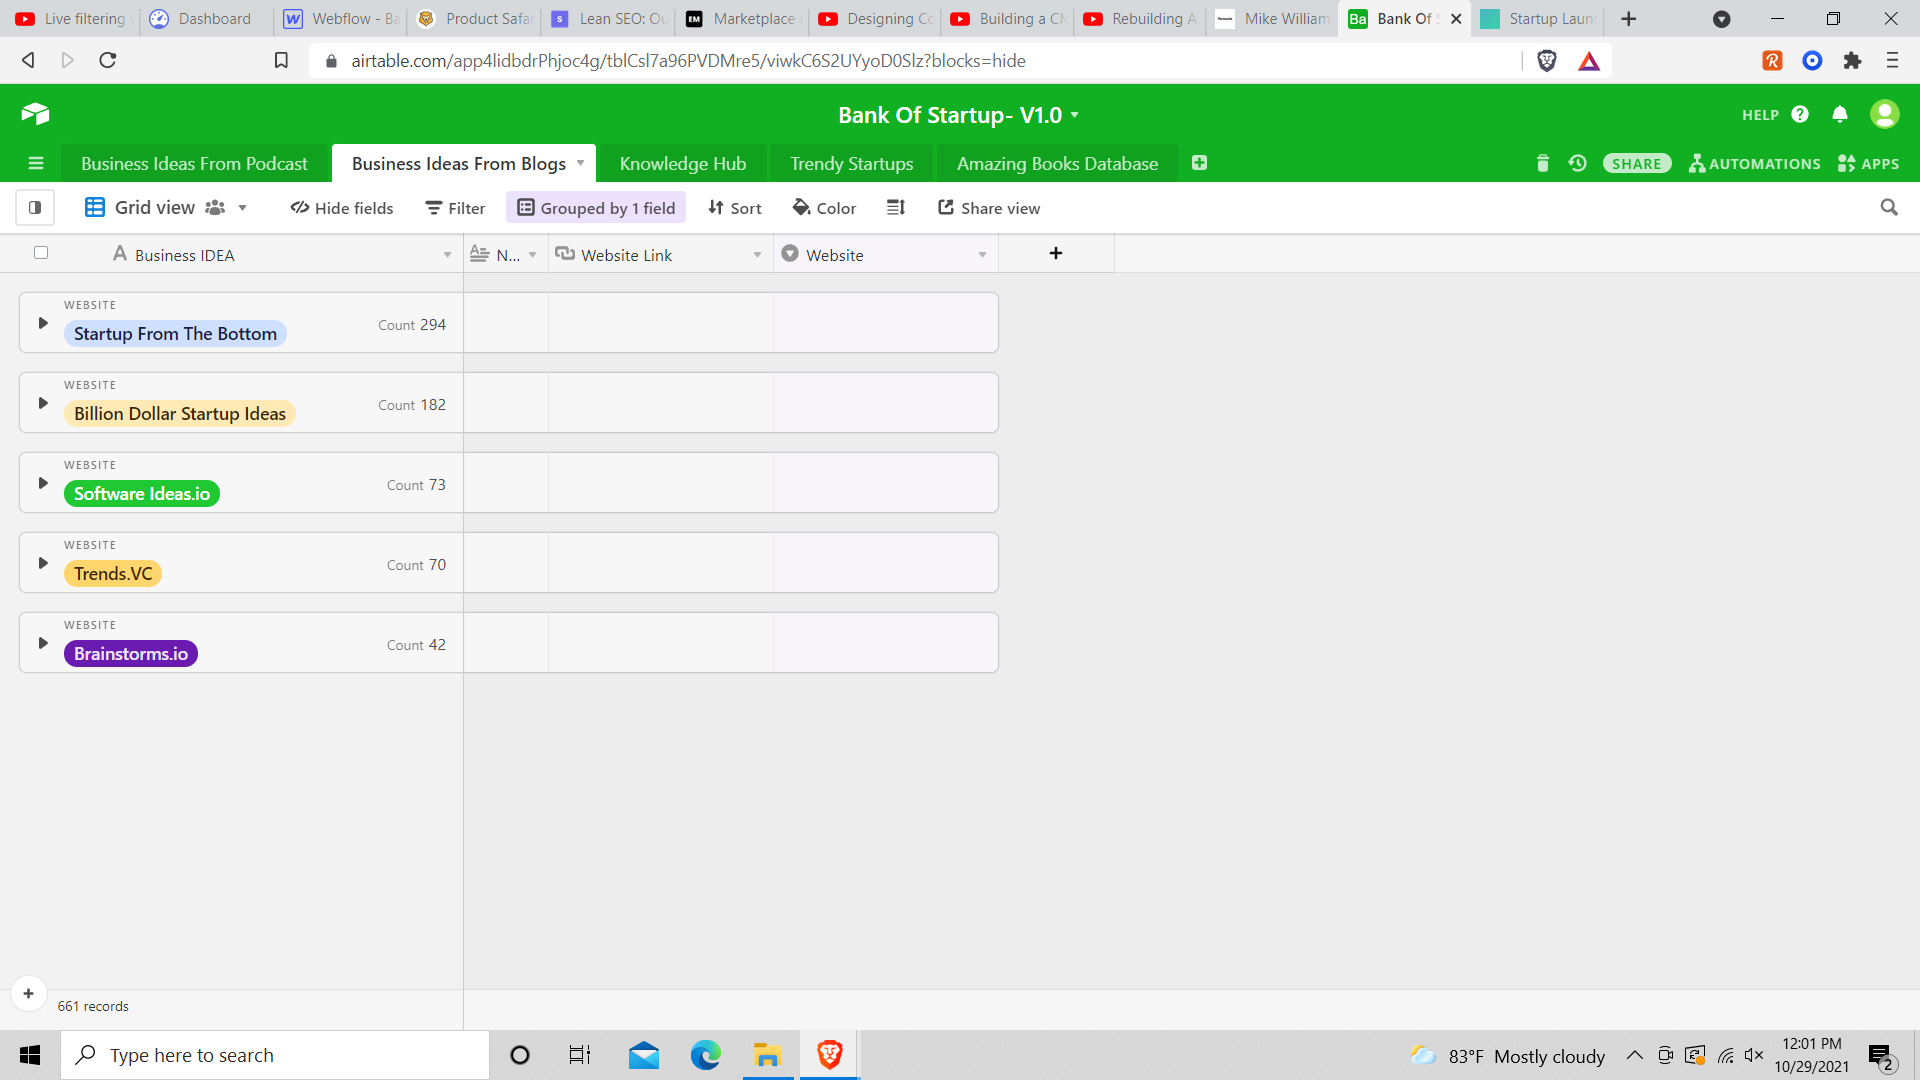Open the Amazing Books Database tab
The image size is (1920, 1080).
tap(1057, 163)
